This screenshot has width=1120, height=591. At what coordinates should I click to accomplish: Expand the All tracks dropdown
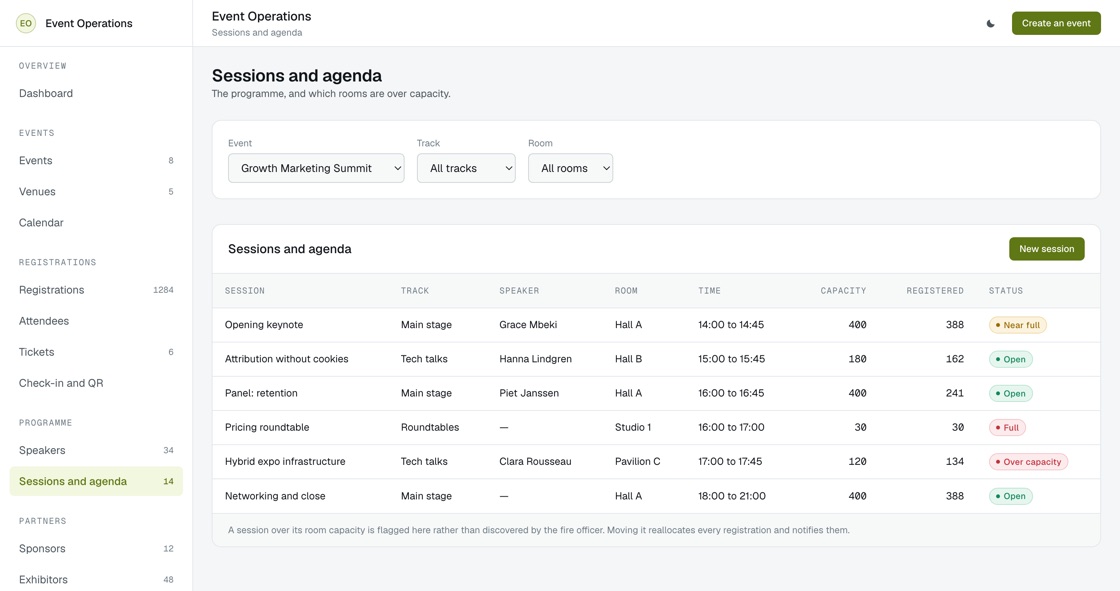click(466, 168)
